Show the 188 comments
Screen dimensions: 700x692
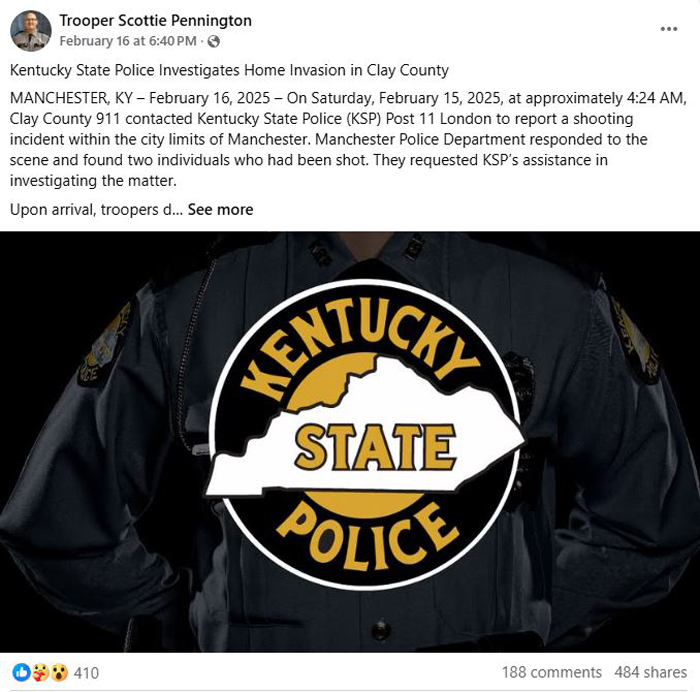click(x=551, y=672)
